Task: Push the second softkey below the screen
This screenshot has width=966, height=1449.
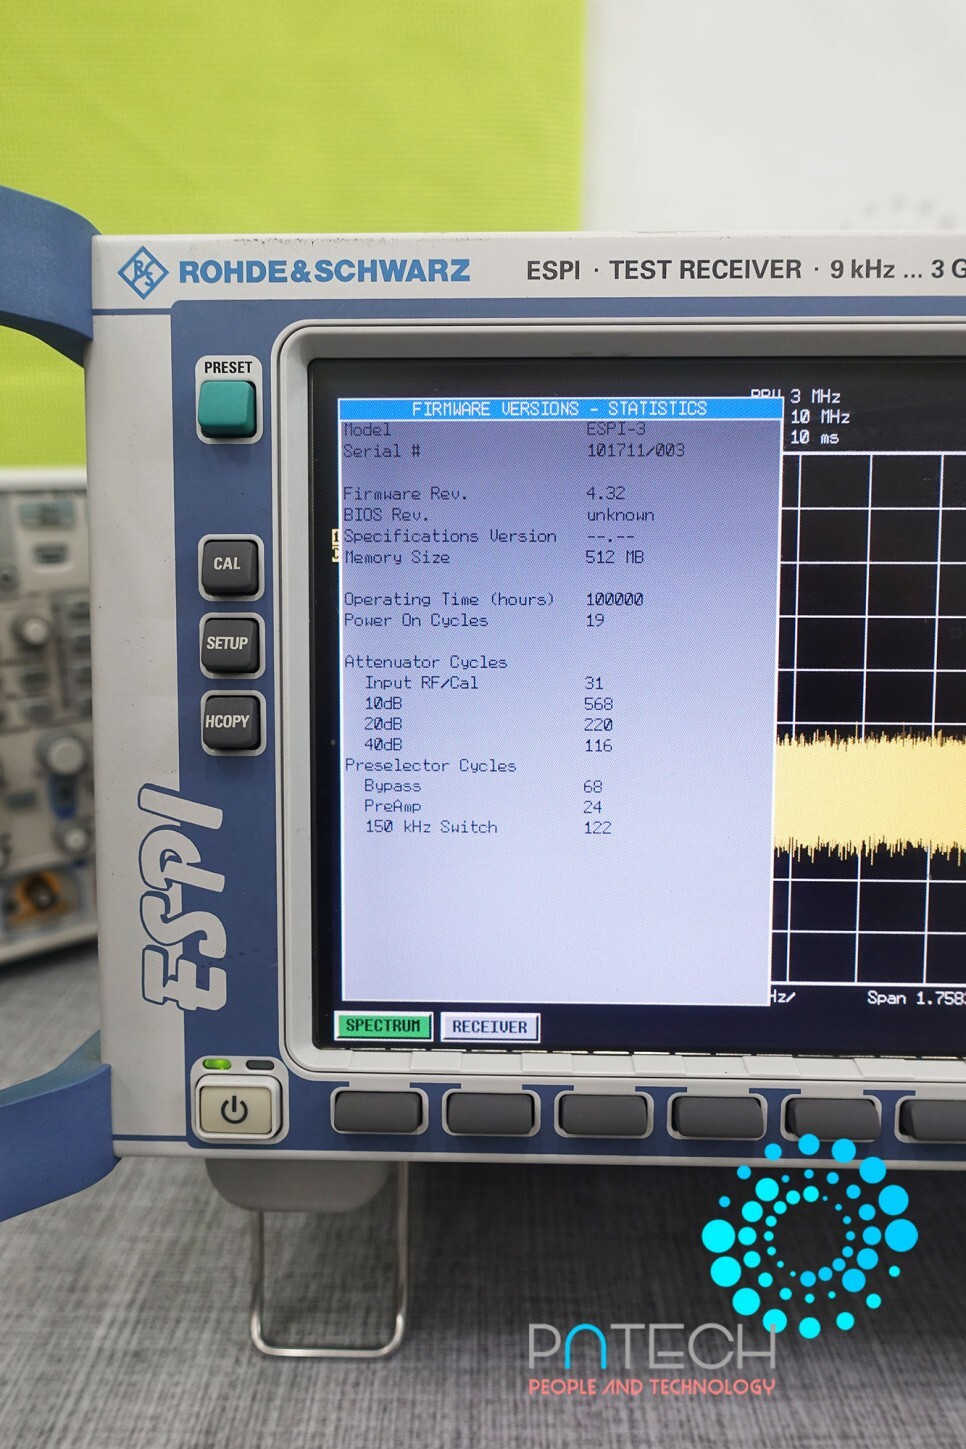Action: [489, 1113]
